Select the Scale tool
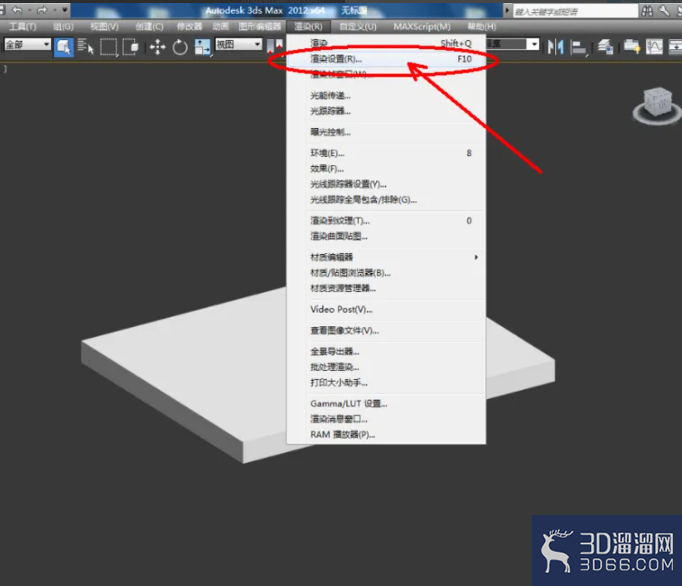The width and height of the screenshot is (682, 586). pyautogui.click(x=202, y=47)
